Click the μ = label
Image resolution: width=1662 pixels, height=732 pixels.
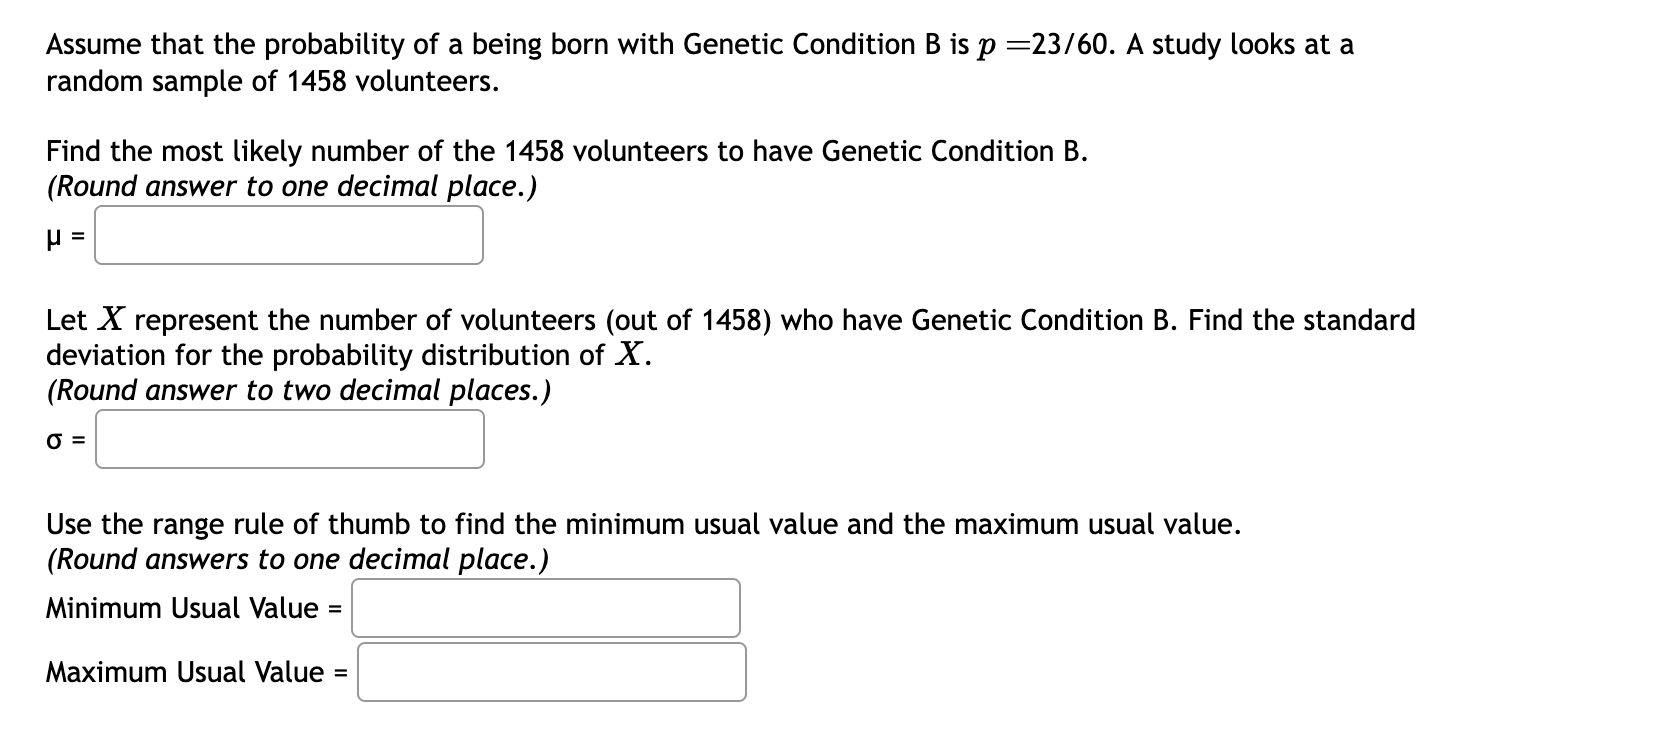65,237
